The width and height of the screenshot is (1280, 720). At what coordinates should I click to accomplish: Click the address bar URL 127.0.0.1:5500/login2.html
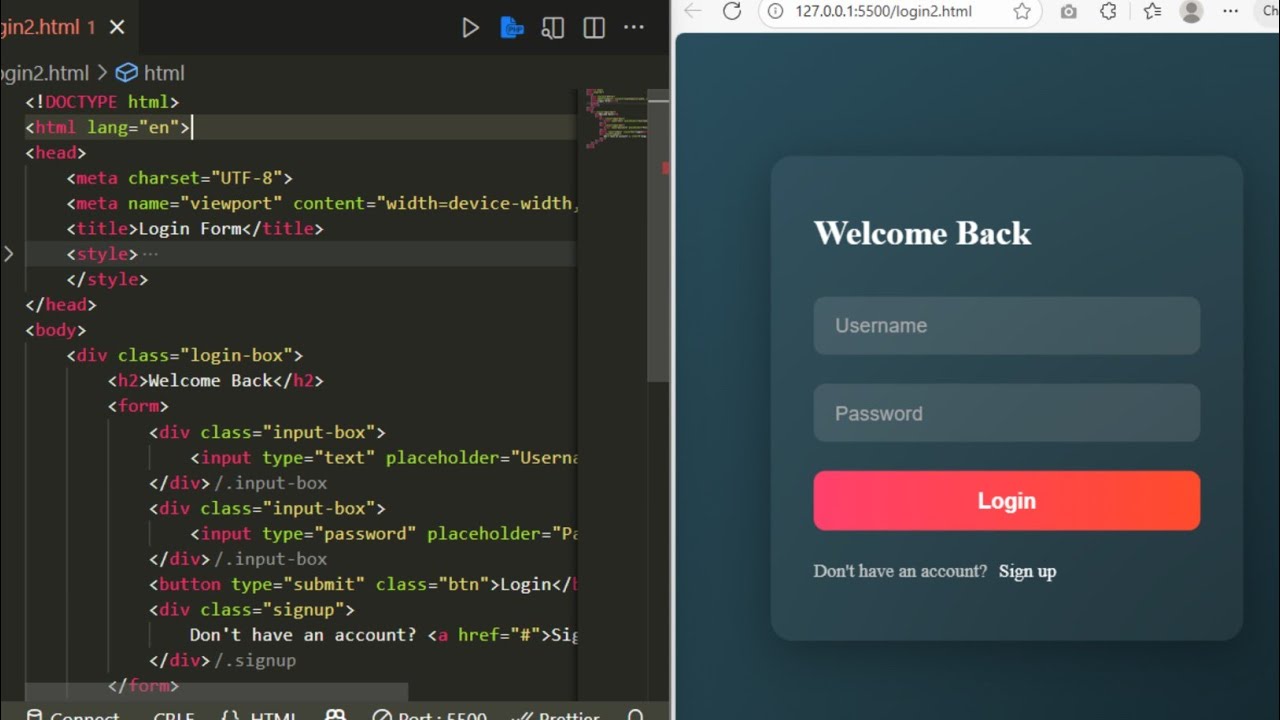click(883, 11)
